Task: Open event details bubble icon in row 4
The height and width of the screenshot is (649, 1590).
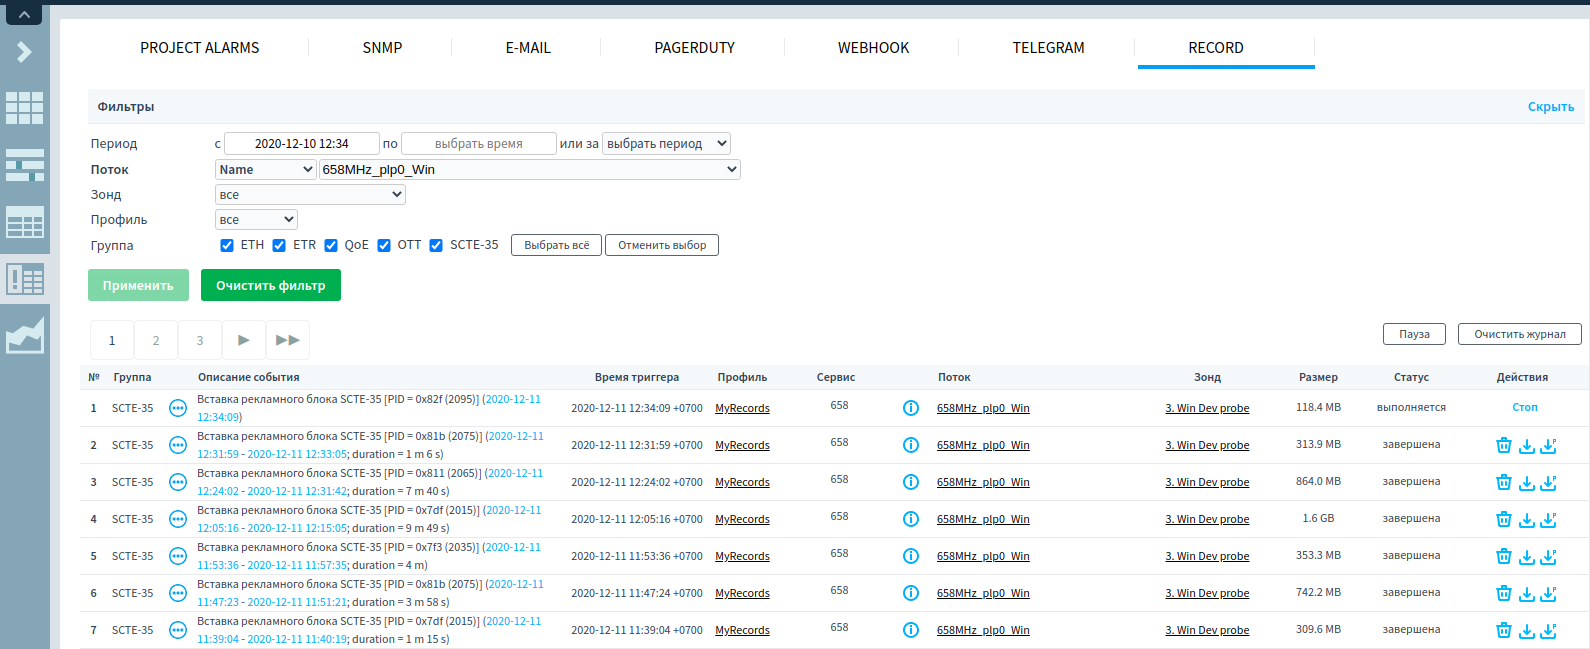Action: (178, 519)
